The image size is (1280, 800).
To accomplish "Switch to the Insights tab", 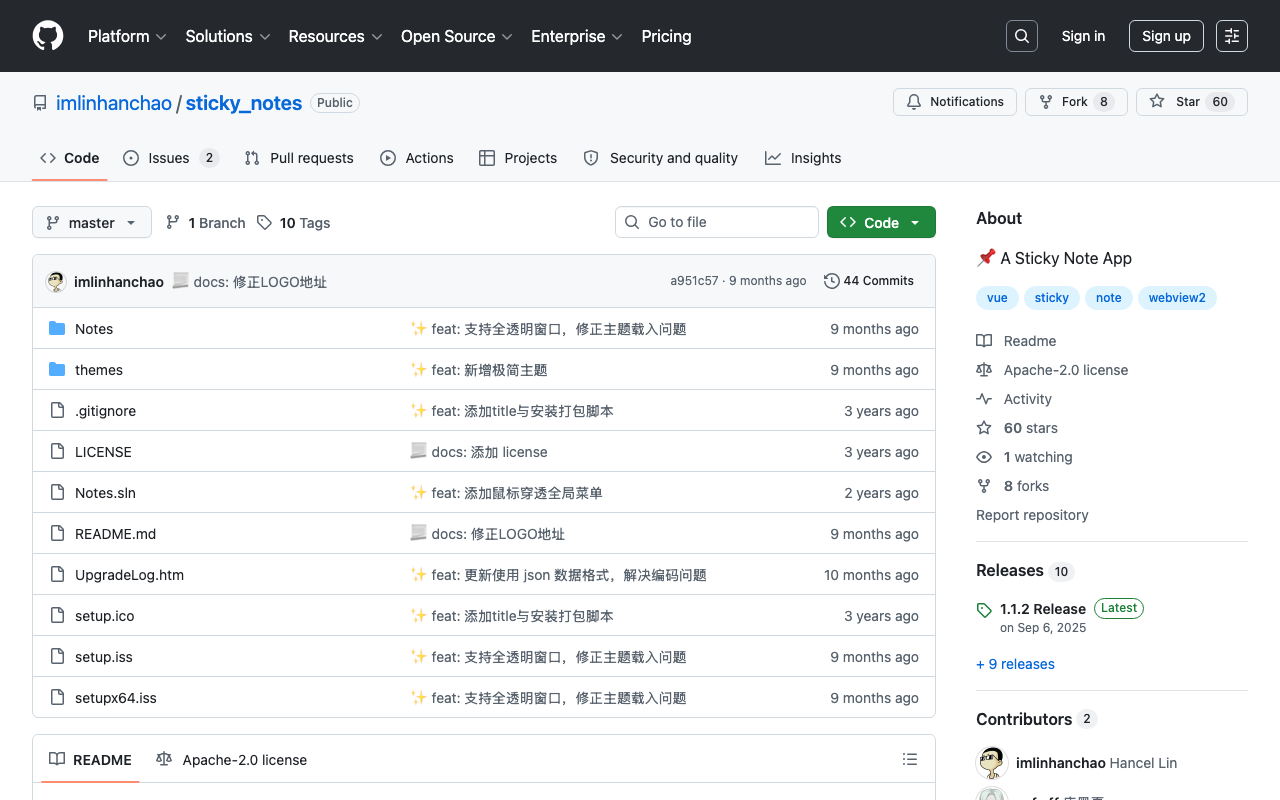I will 803,158.
